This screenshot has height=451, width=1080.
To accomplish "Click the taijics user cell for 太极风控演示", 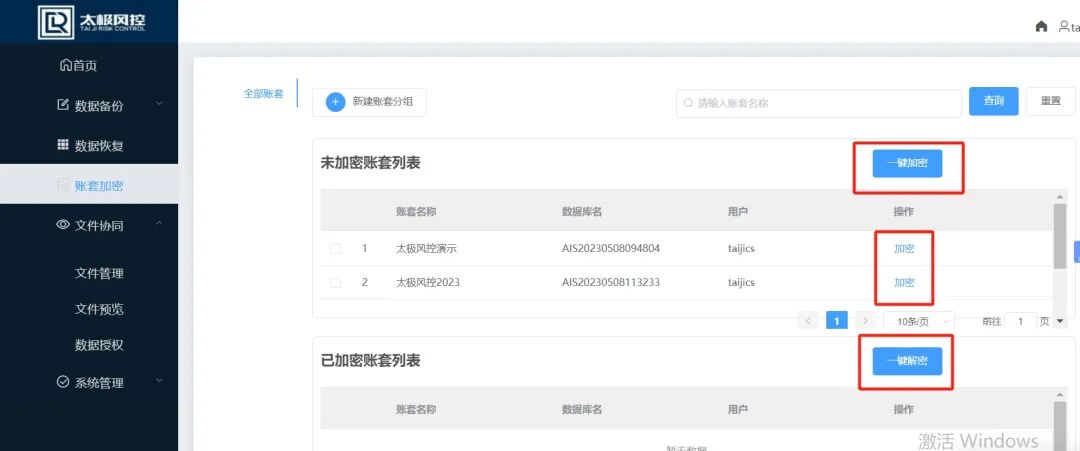I will (741, 249).
